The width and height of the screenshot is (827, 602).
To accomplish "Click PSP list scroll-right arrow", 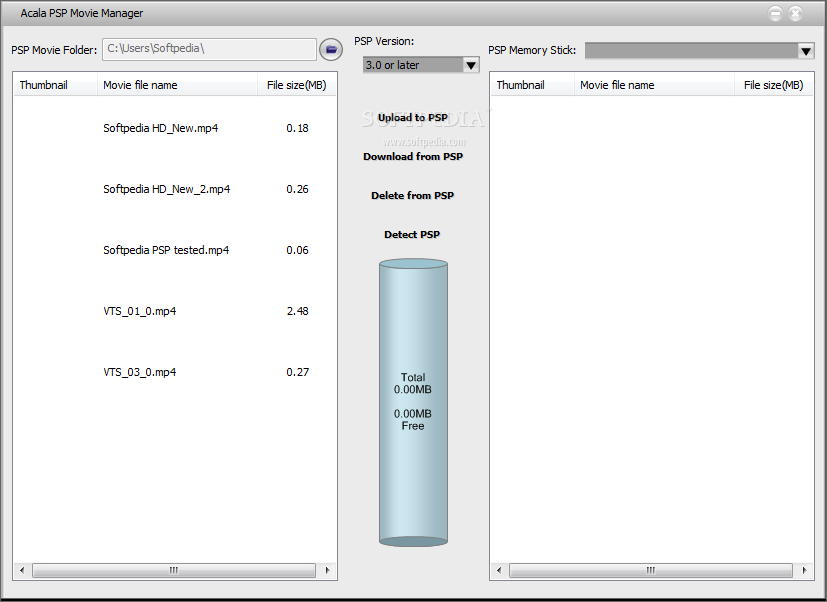I will coord(804,570).
